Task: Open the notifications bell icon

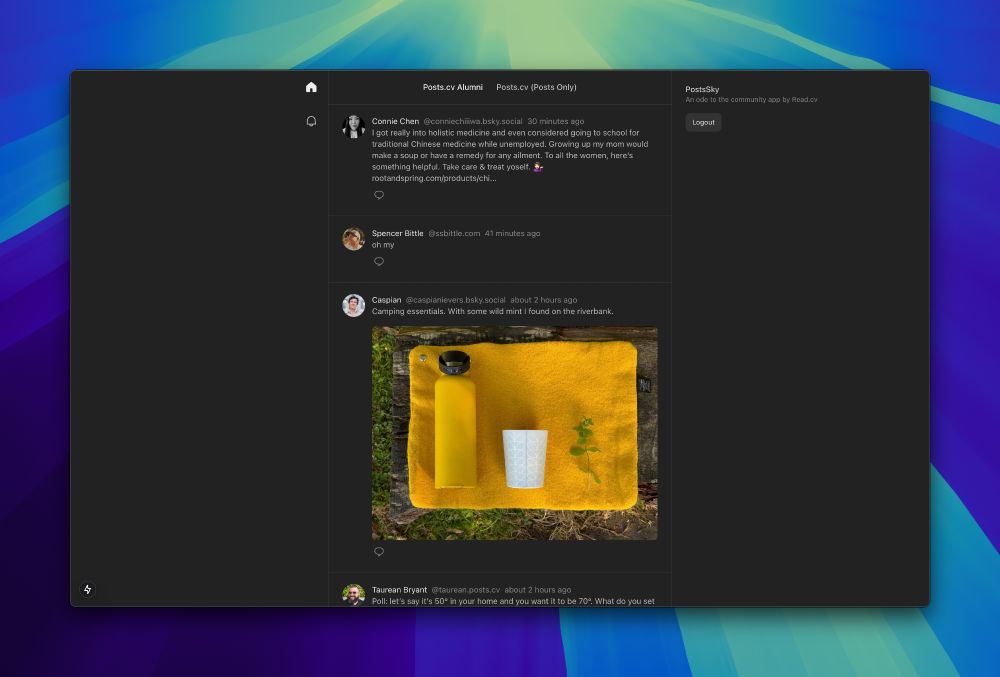Action: (311, 121)
